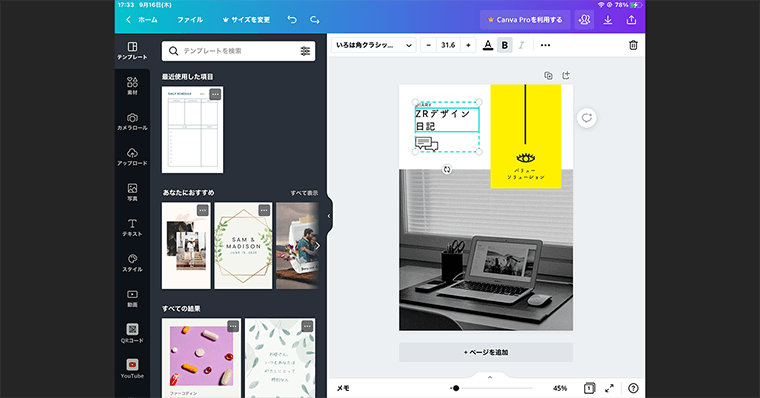Open options on photo collage template

(x=203, y=210)
